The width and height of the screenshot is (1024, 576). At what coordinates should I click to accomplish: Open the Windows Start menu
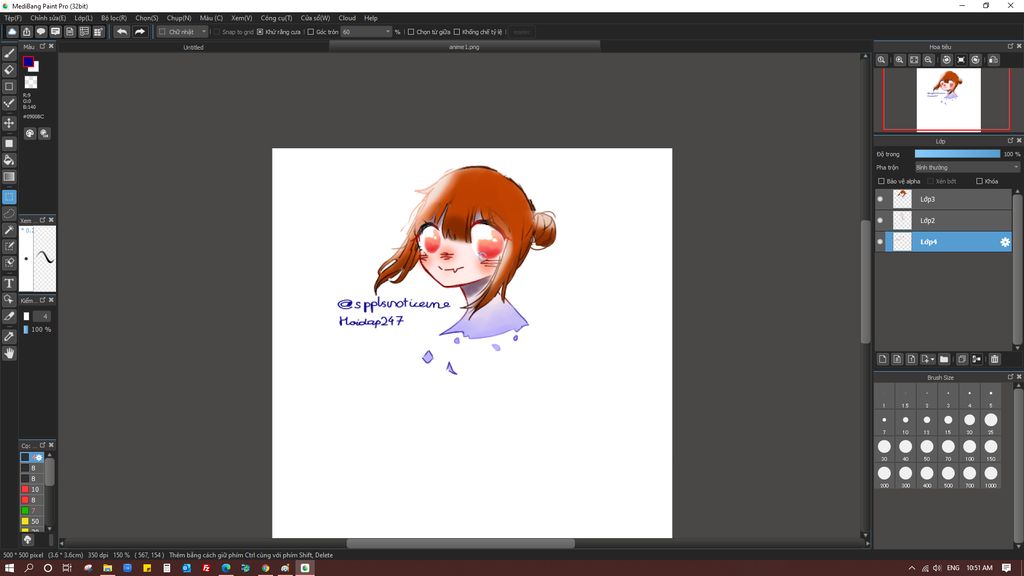pyautogui.click(x=9, y=568)
